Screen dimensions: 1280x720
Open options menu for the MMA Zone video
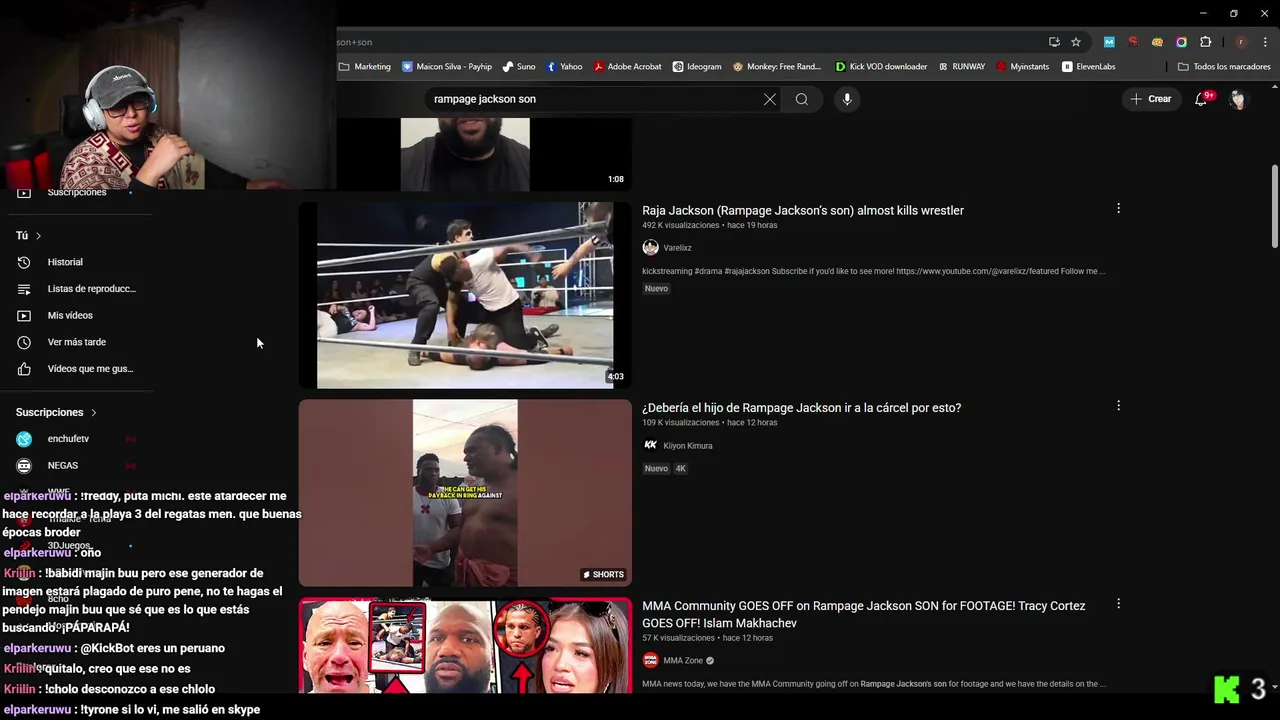pos(1118,604)
